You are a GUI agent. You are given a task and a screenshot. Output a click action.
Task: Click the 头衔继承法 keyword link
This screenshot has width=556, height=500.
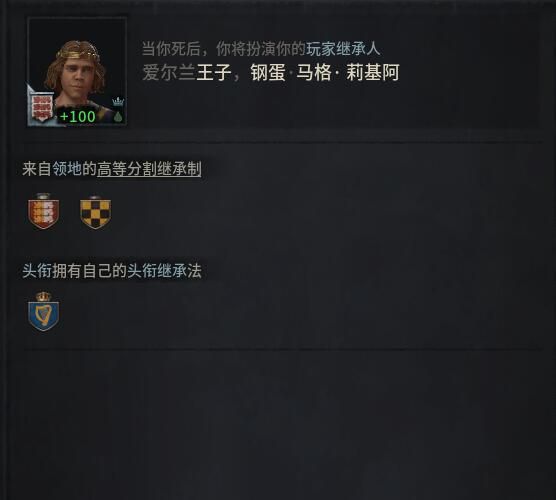pyautogui.click(x=164, y=271)
